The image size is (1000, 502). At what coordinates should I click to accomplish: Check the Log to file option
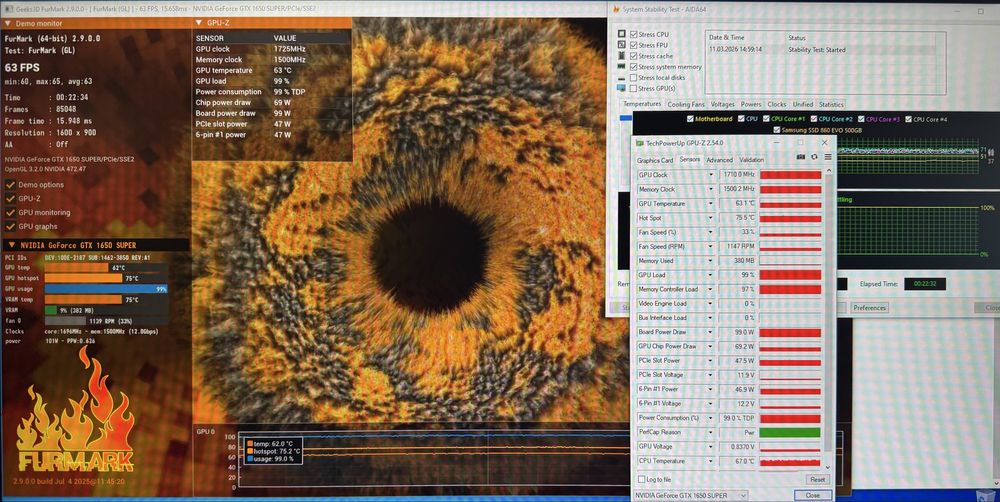[x=641, y=480]
